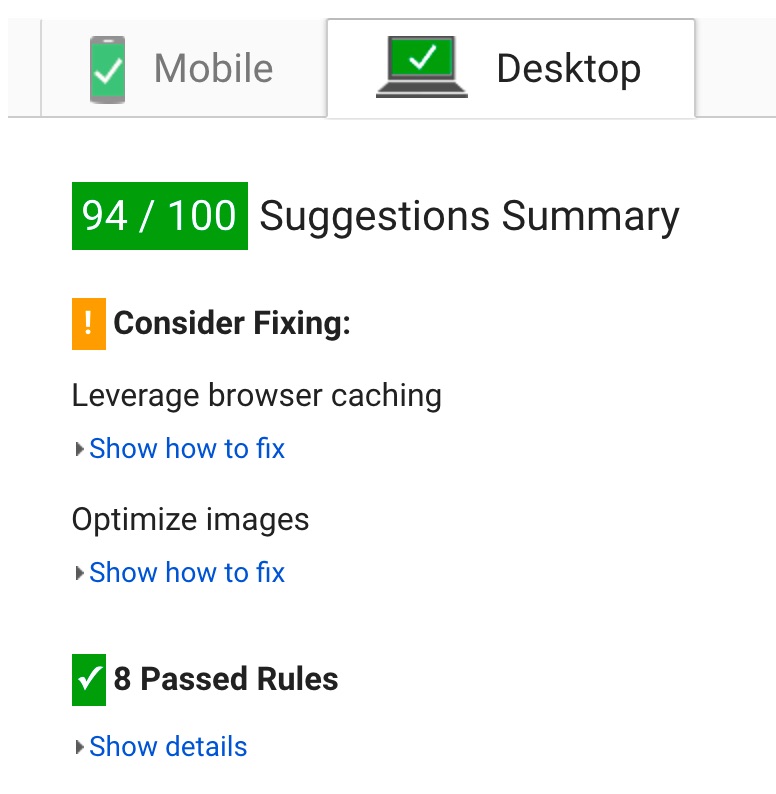Screen dimensions: 776x794
Task: Expand the Show details disclosure triangle
Action: [x=80, y=747]
